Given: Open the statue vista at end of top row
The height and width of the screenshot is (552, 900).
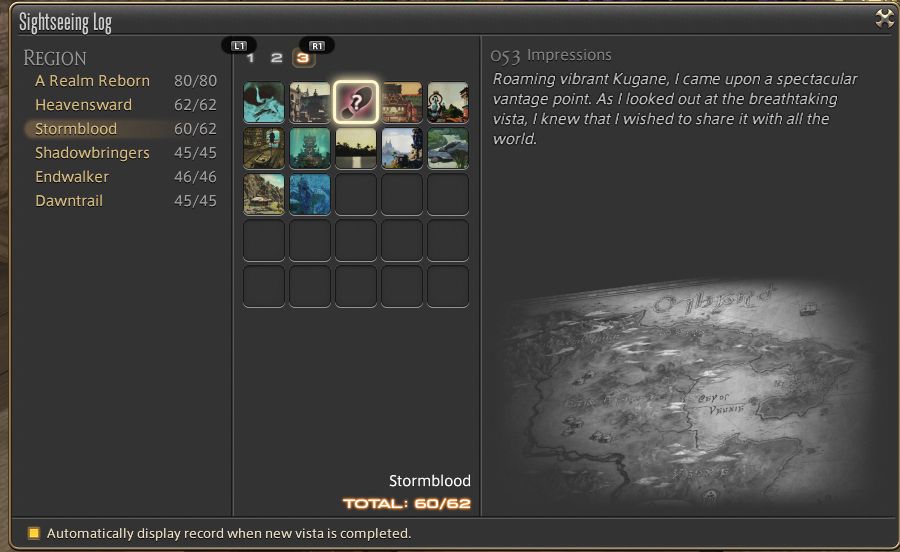Looking at the screenshot, I should [x=448, y=102].
